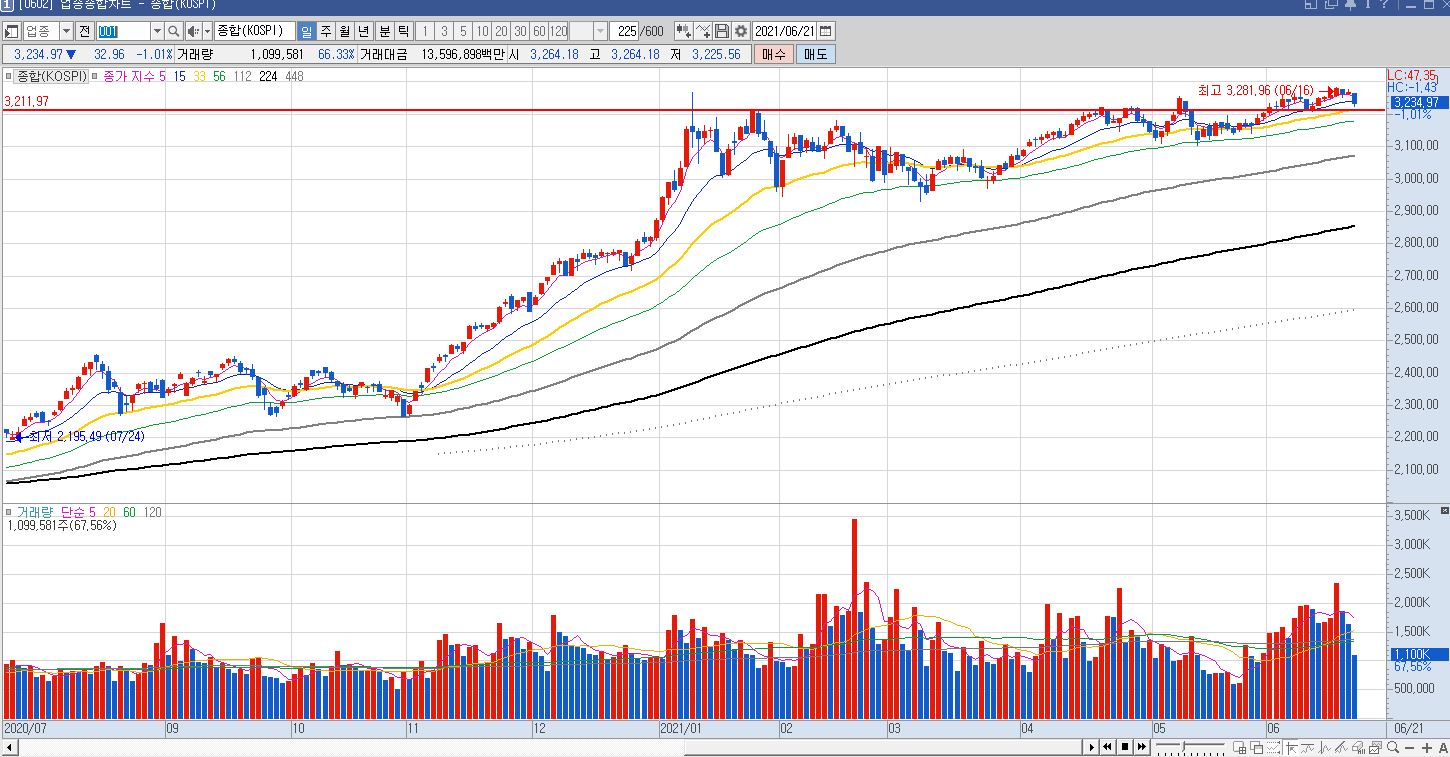This screenshot has width=1450, height=757.
Task: Select the 일 daily period button
Action: click(x=306, y=31)
